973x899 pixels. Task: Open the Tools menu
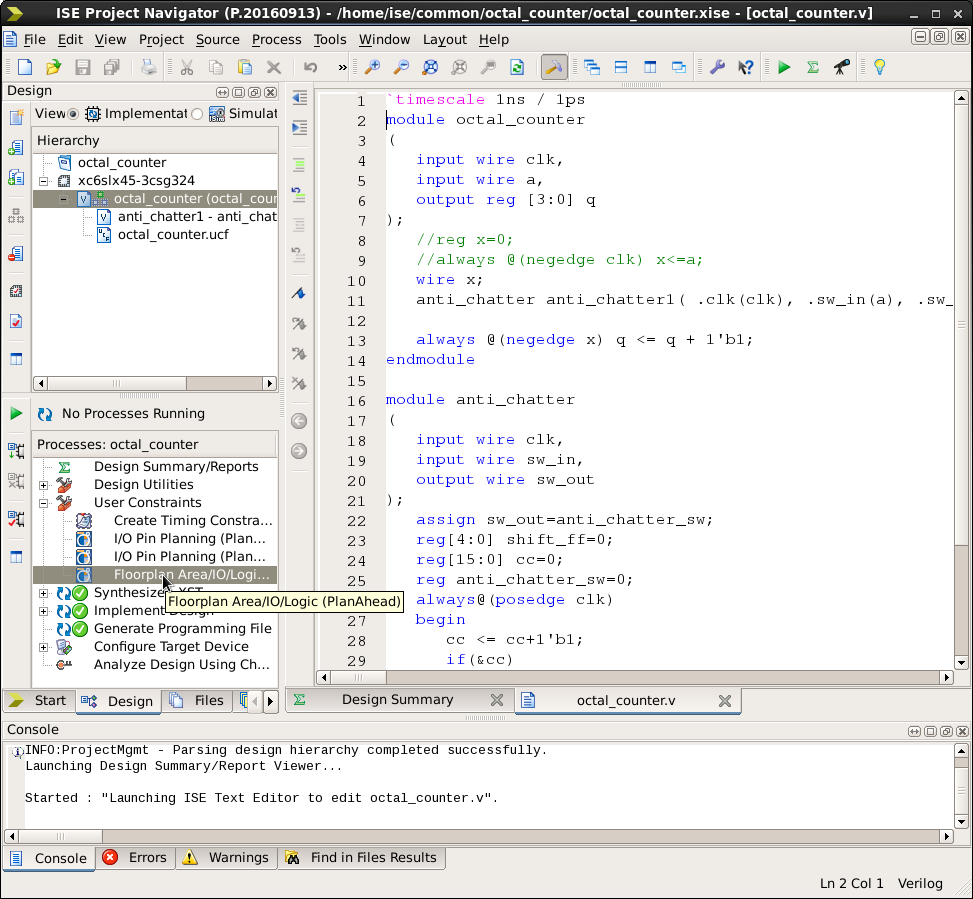[330, 39]
